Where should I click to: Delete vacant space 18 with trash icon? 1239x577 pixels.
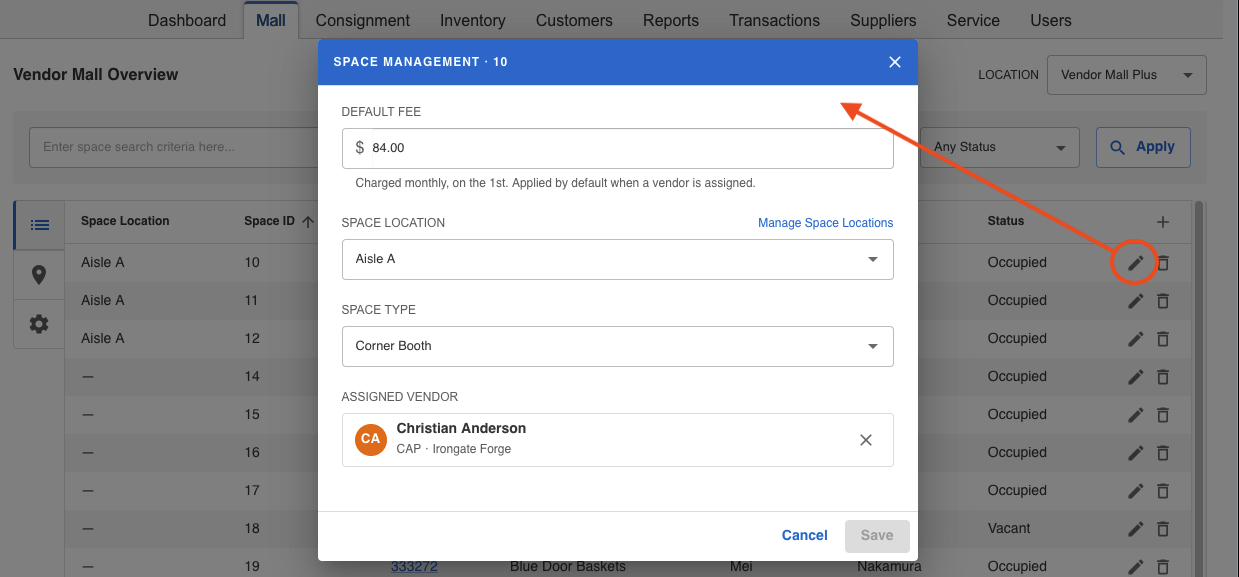tap(1163, 529)
